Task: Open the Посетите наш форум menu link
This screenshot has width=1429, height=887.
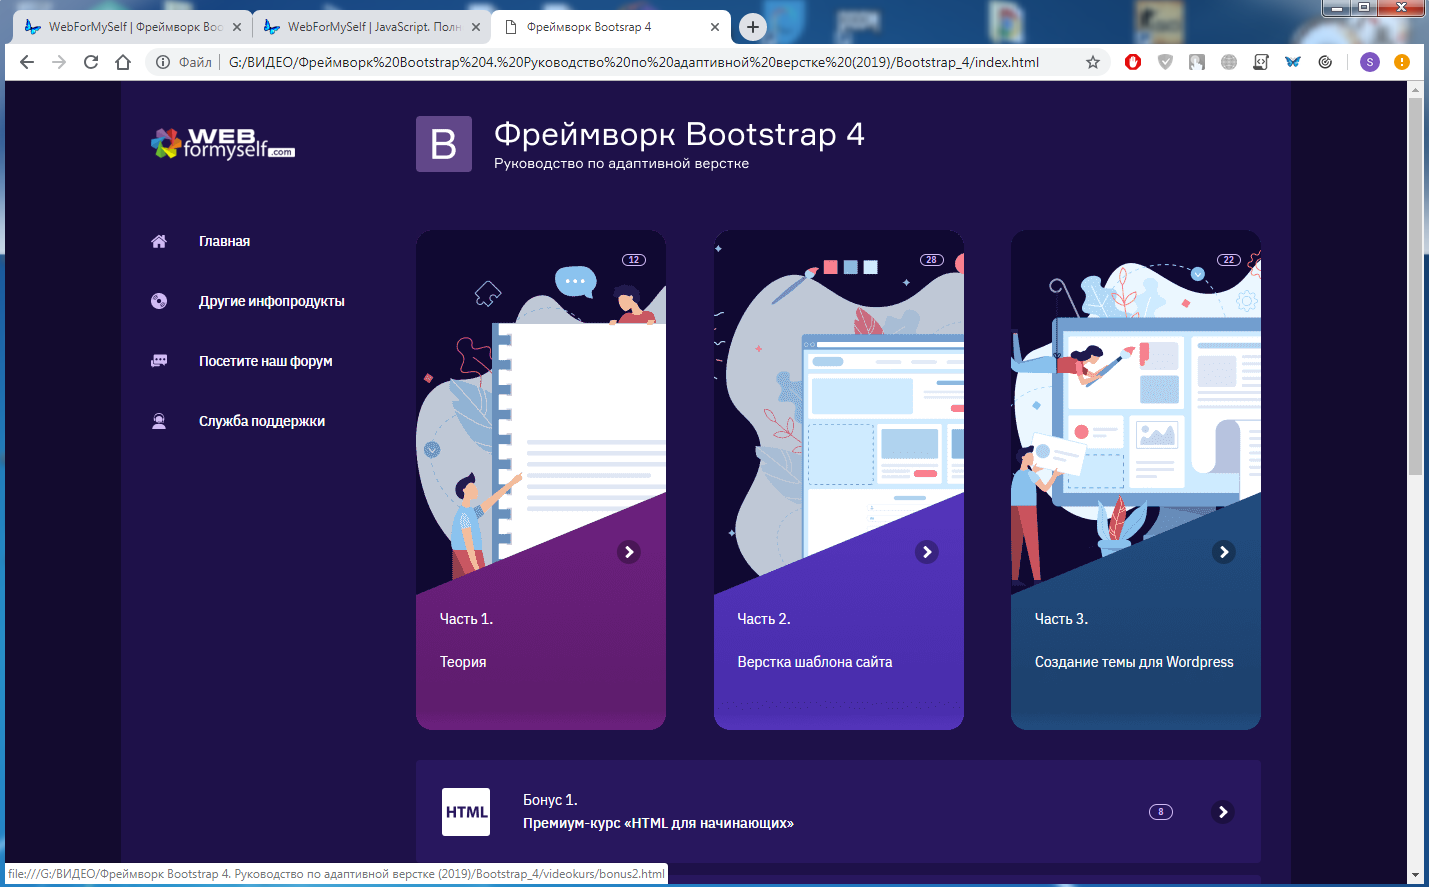Action: 265,361
